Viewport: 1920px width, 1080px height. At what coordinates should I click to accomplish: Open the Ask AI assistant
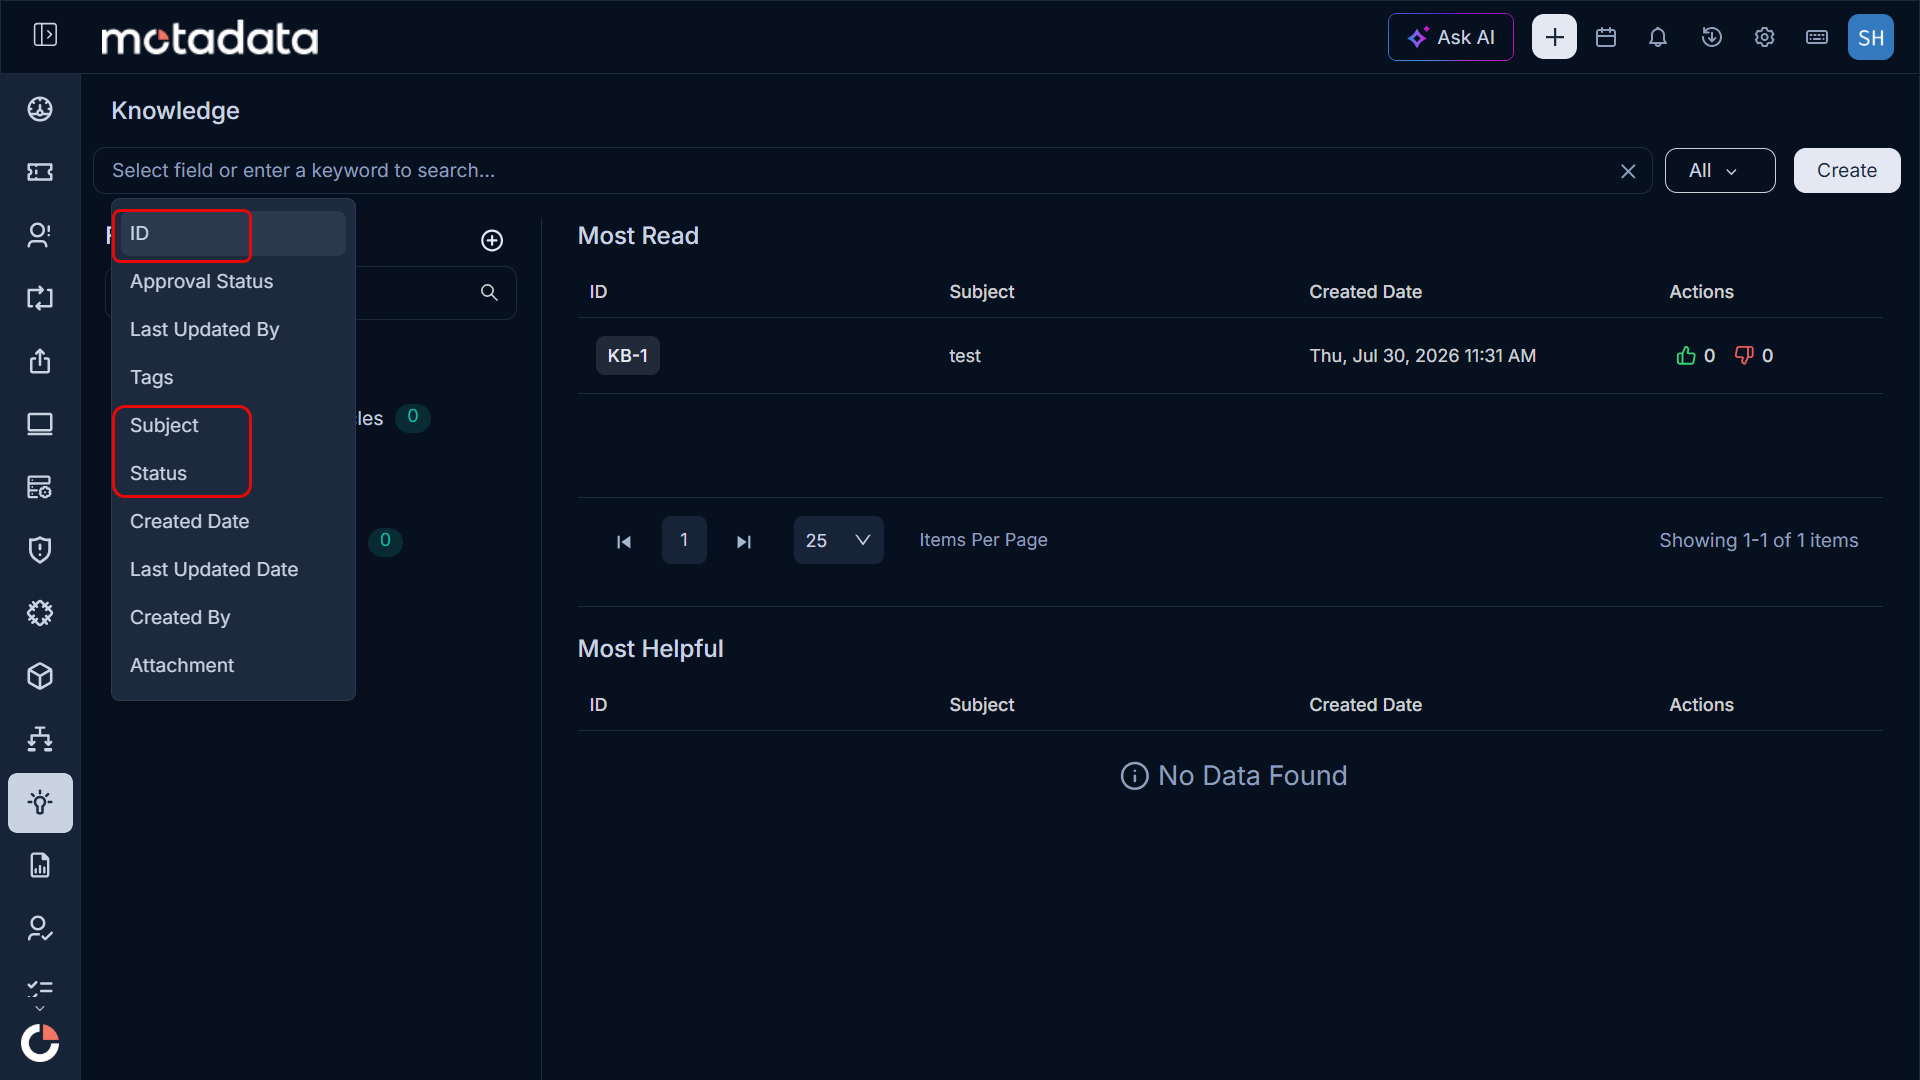[1450, 37]
